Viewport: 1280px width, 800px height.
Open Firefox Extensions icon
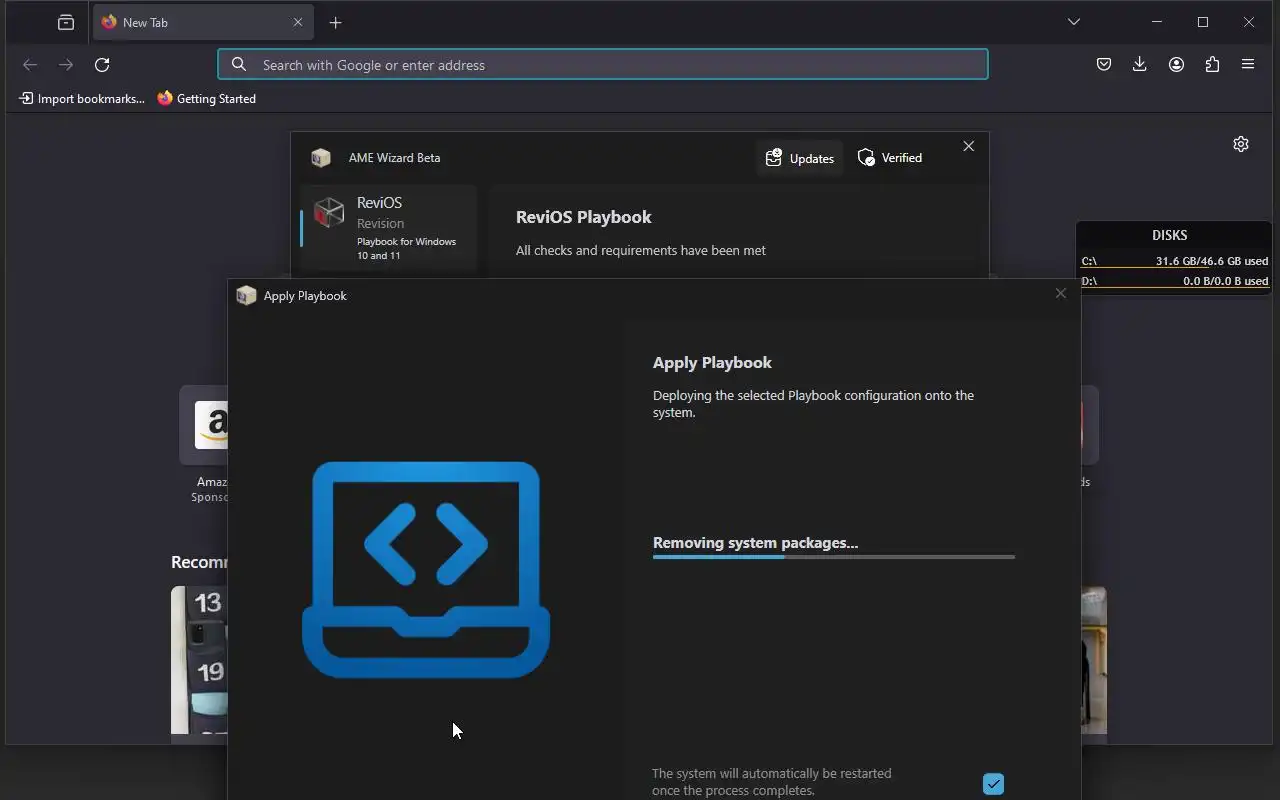[x=1212, y=65]
